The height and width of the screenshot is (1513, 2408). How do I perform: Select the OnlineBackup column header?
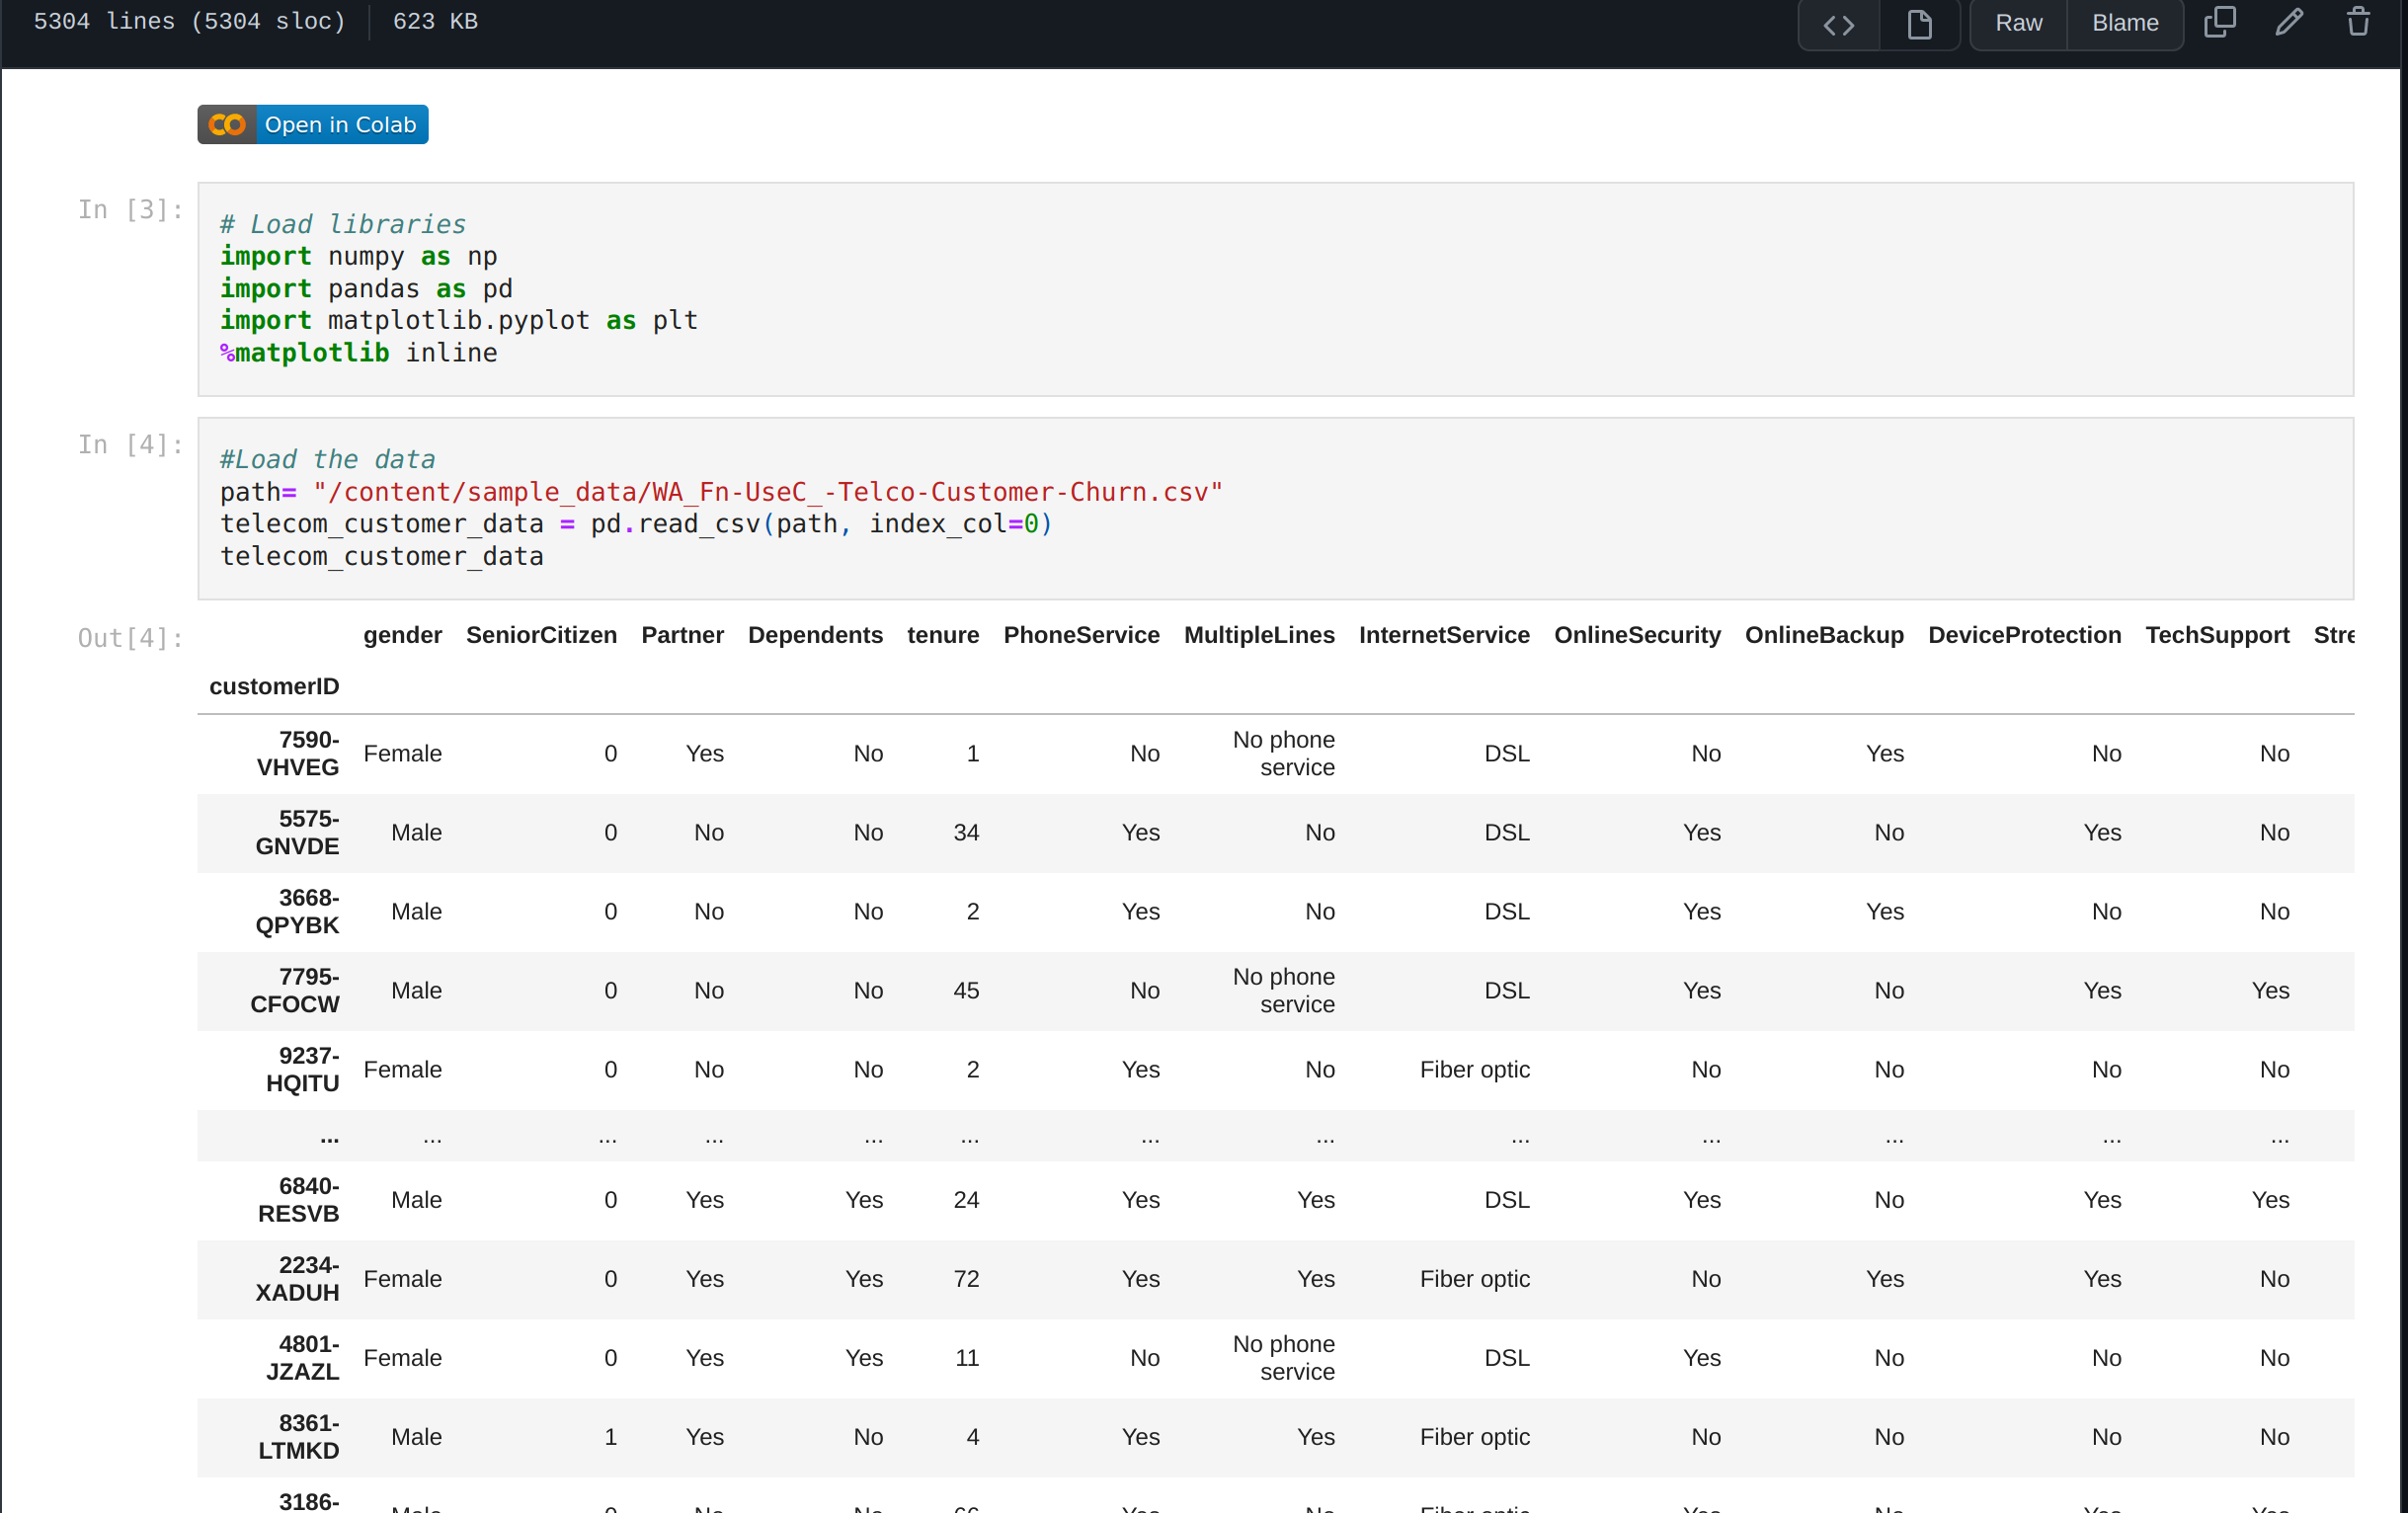(1824, 635)
